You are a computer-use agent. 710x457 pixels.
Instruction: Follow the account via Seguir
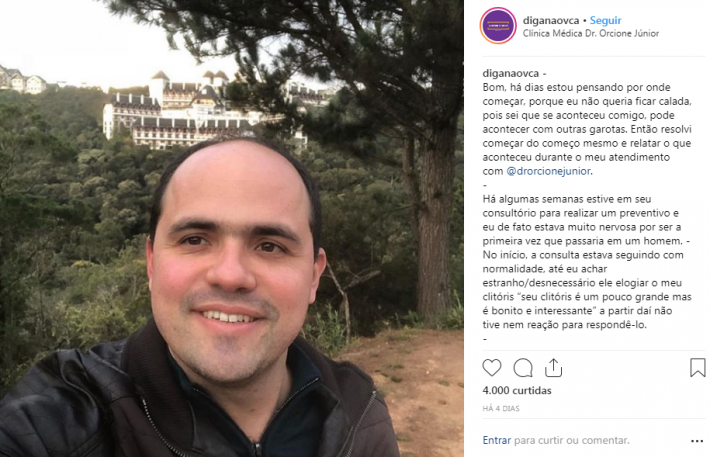(605, 20)
